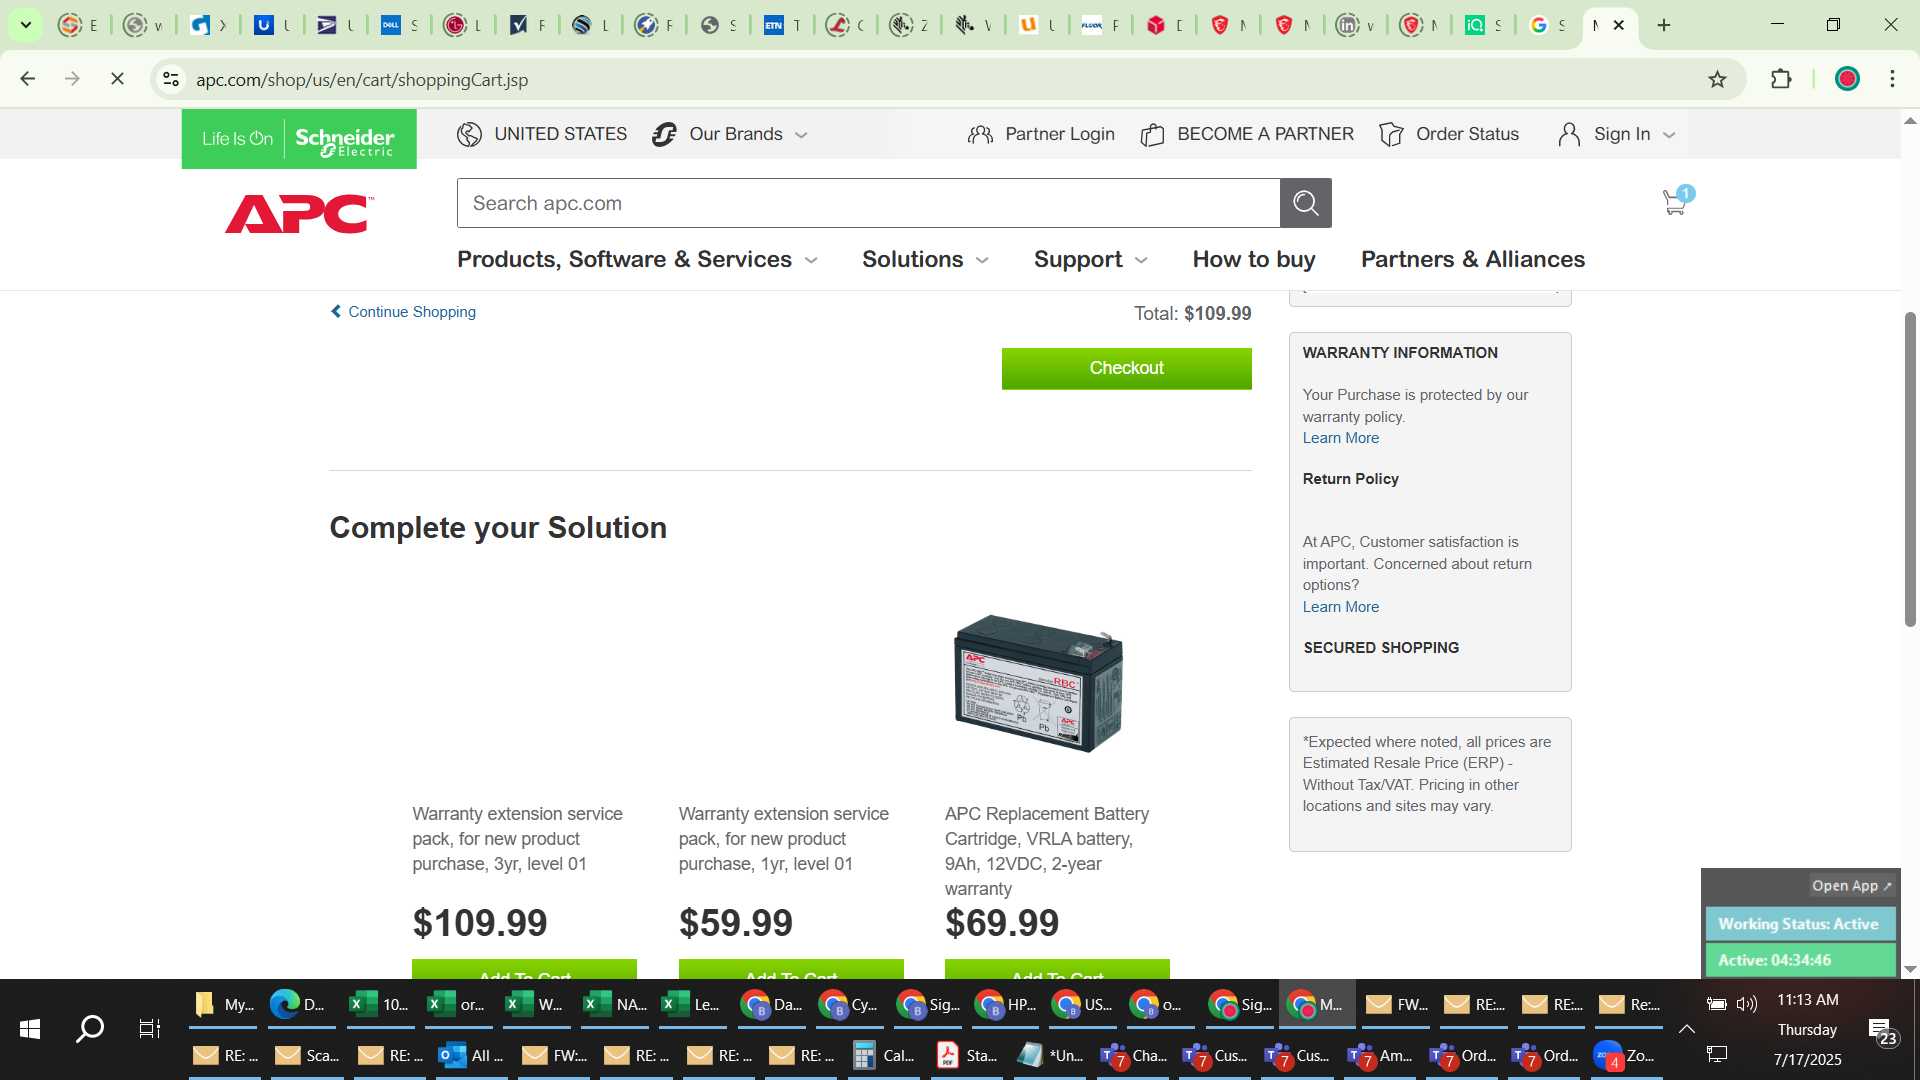
Task: Click the Schneider Electric Life Is On logo
Action: click(299, 139)
